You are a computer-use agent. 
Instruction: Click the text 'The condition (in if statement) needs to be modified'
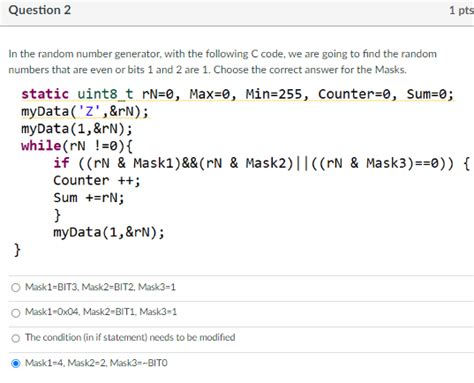pyautogui.click(x=130, y=337)
